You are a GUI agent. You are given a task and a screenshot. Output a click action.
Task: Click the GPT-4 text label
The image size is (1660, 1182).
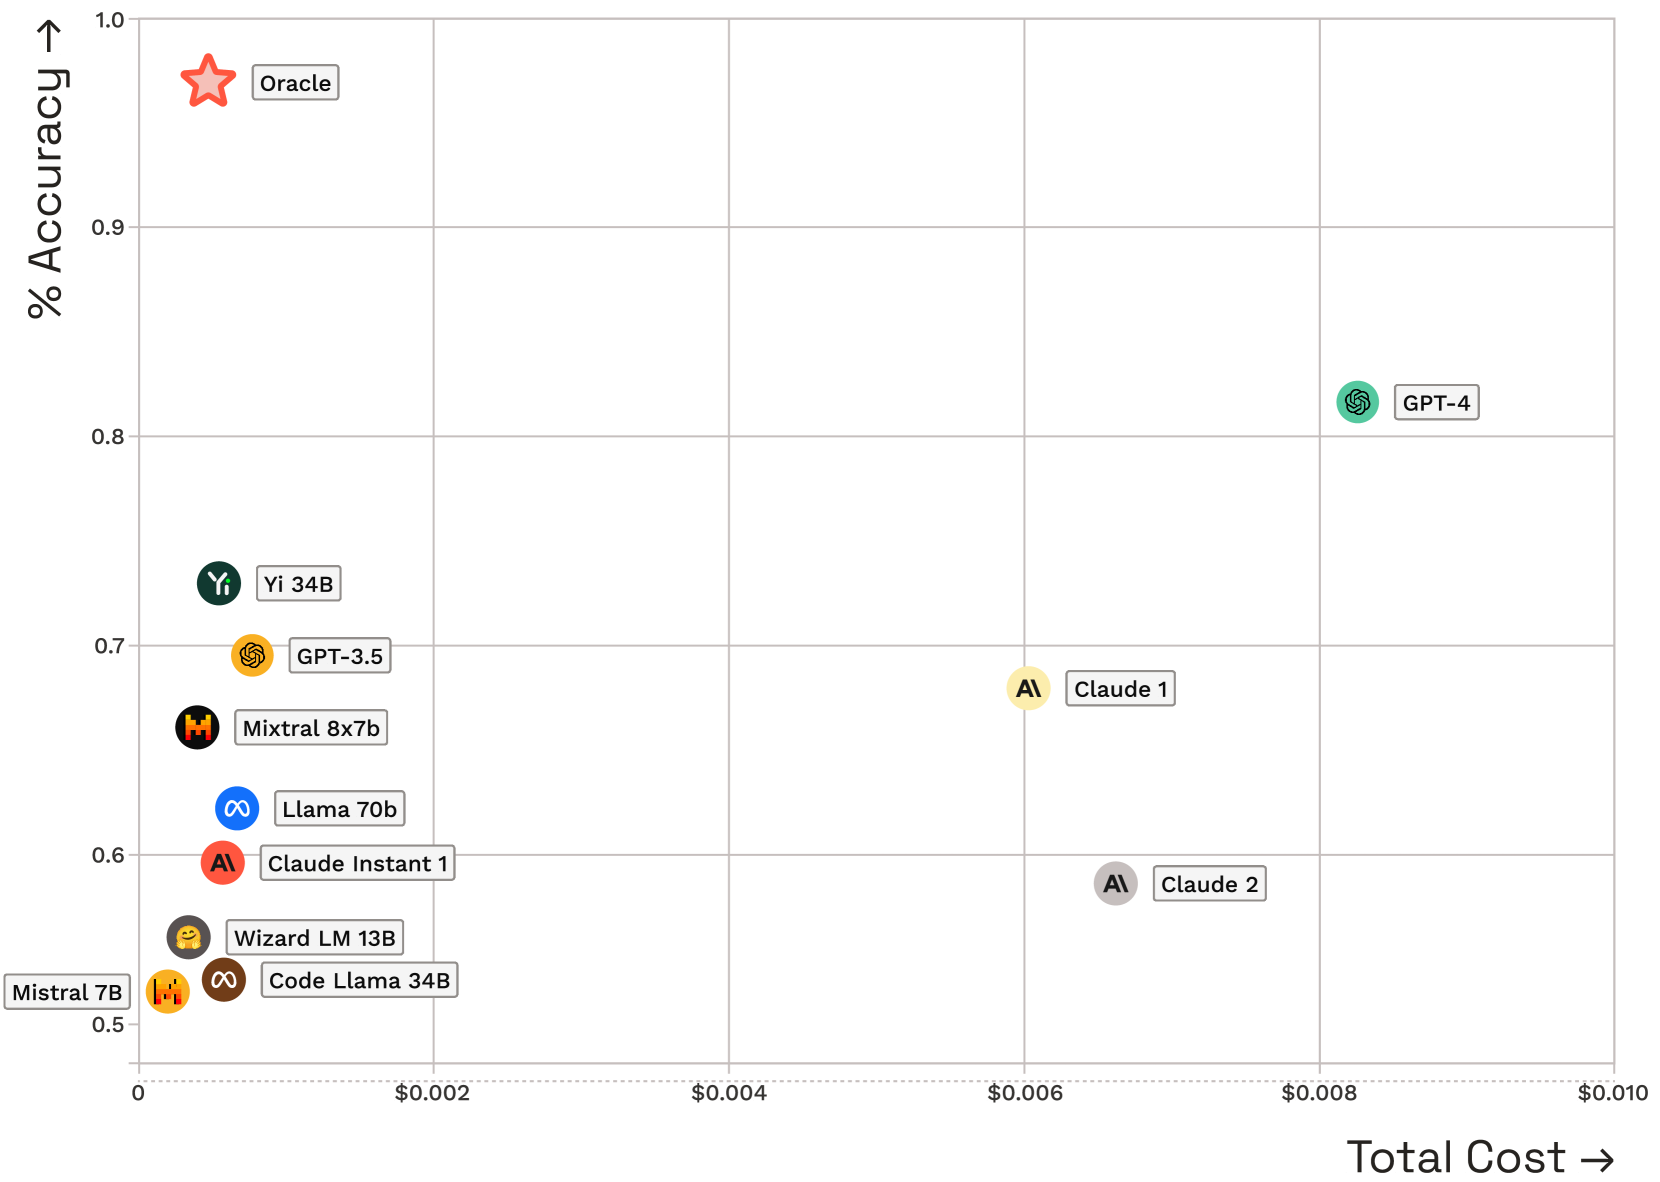(1436, 403)
